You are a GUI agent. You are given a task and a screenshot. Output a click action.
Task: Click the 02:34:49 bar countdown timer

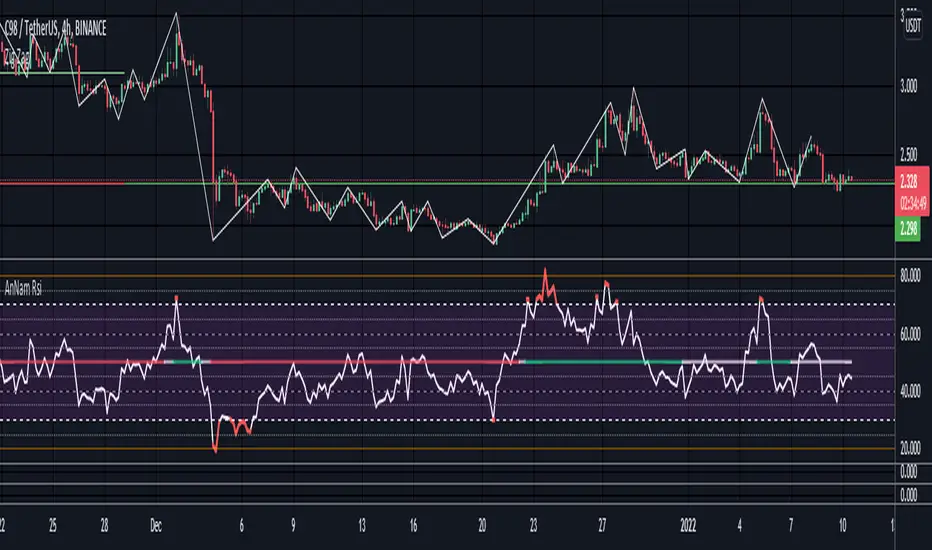pyautogui.click(x=912, y=205)
